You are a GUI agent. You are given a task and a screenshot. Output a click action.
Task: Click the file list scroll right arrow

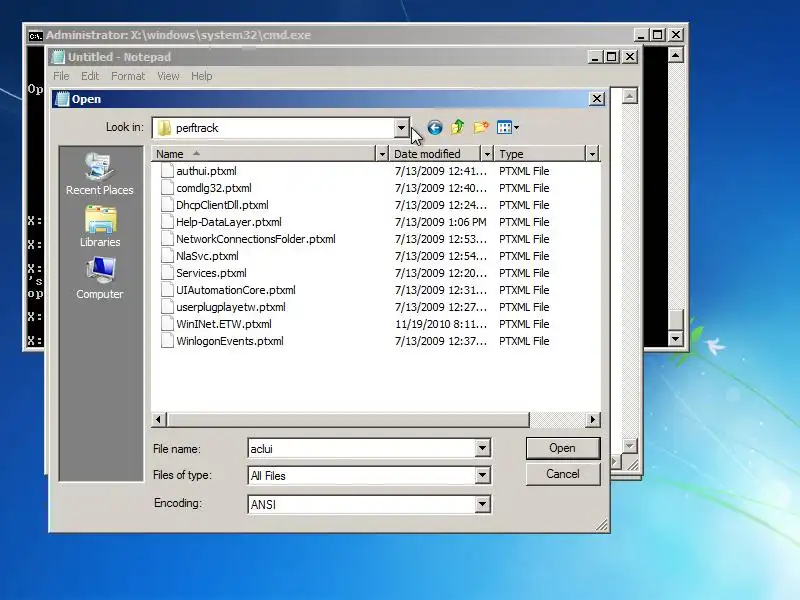(x=592, y=419)
